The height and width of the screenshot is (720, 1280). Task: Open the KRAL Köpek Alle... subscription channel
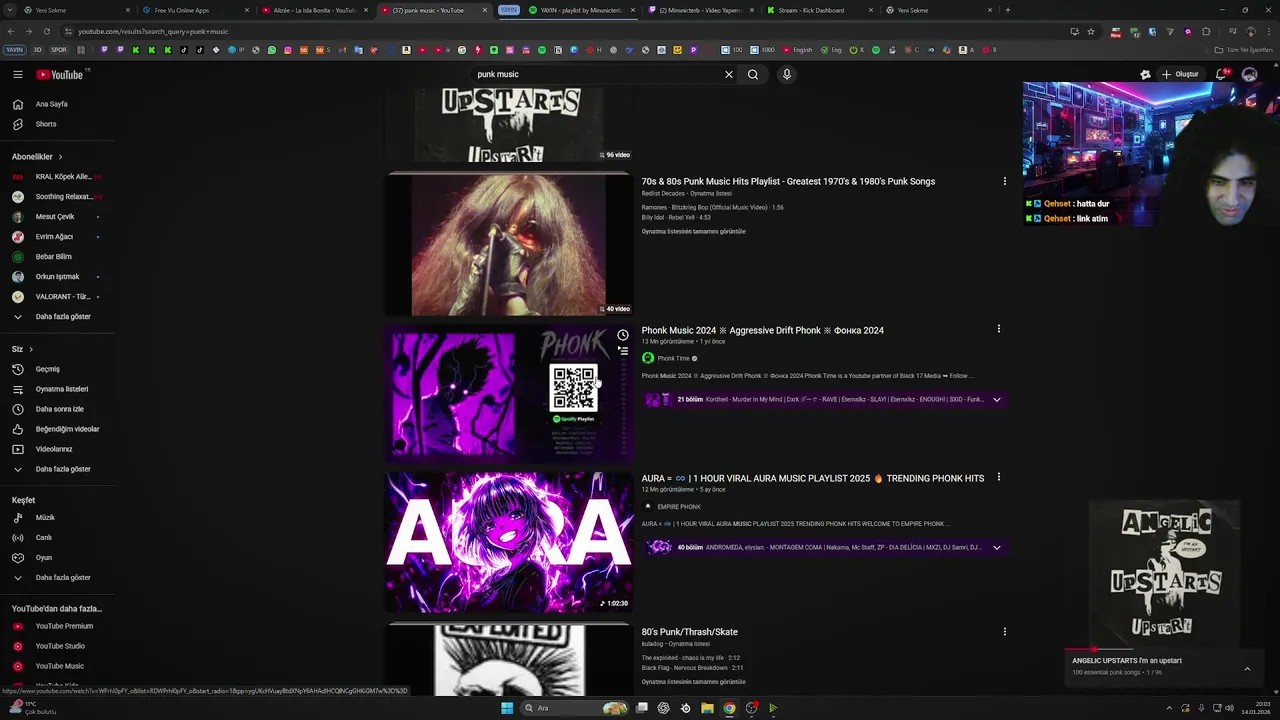click(57, 177)
